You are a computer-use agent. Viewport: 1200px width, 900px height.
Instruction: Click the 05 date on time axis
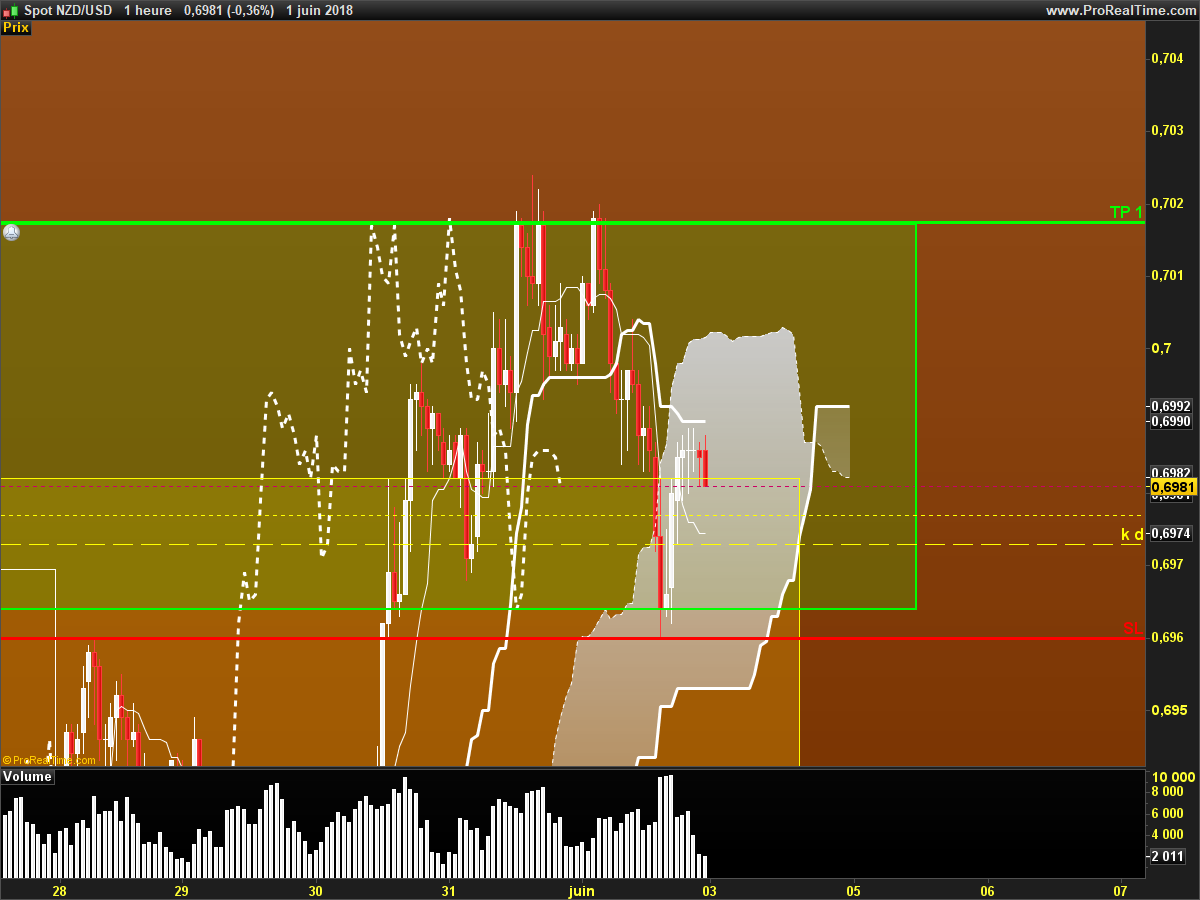[x=853, y=890]
